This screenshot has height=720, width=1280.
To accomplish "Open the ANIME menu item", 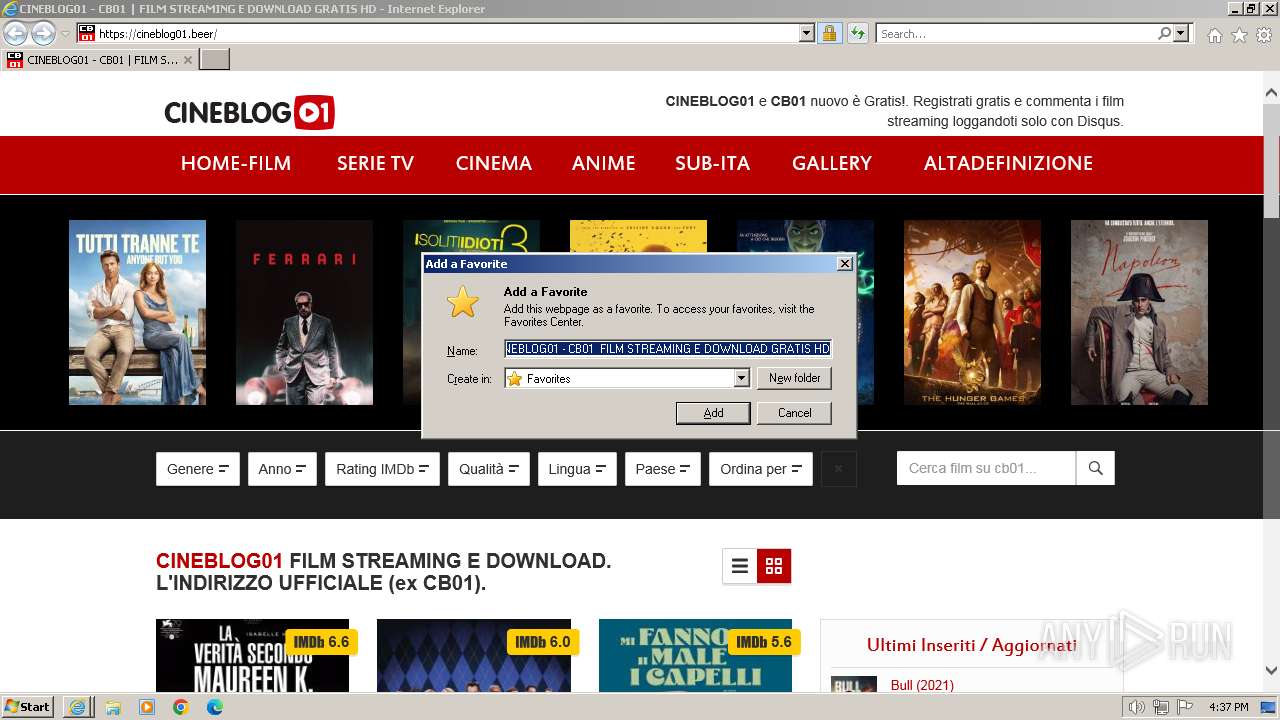I will pyautogui.click(x=604, y=163).
